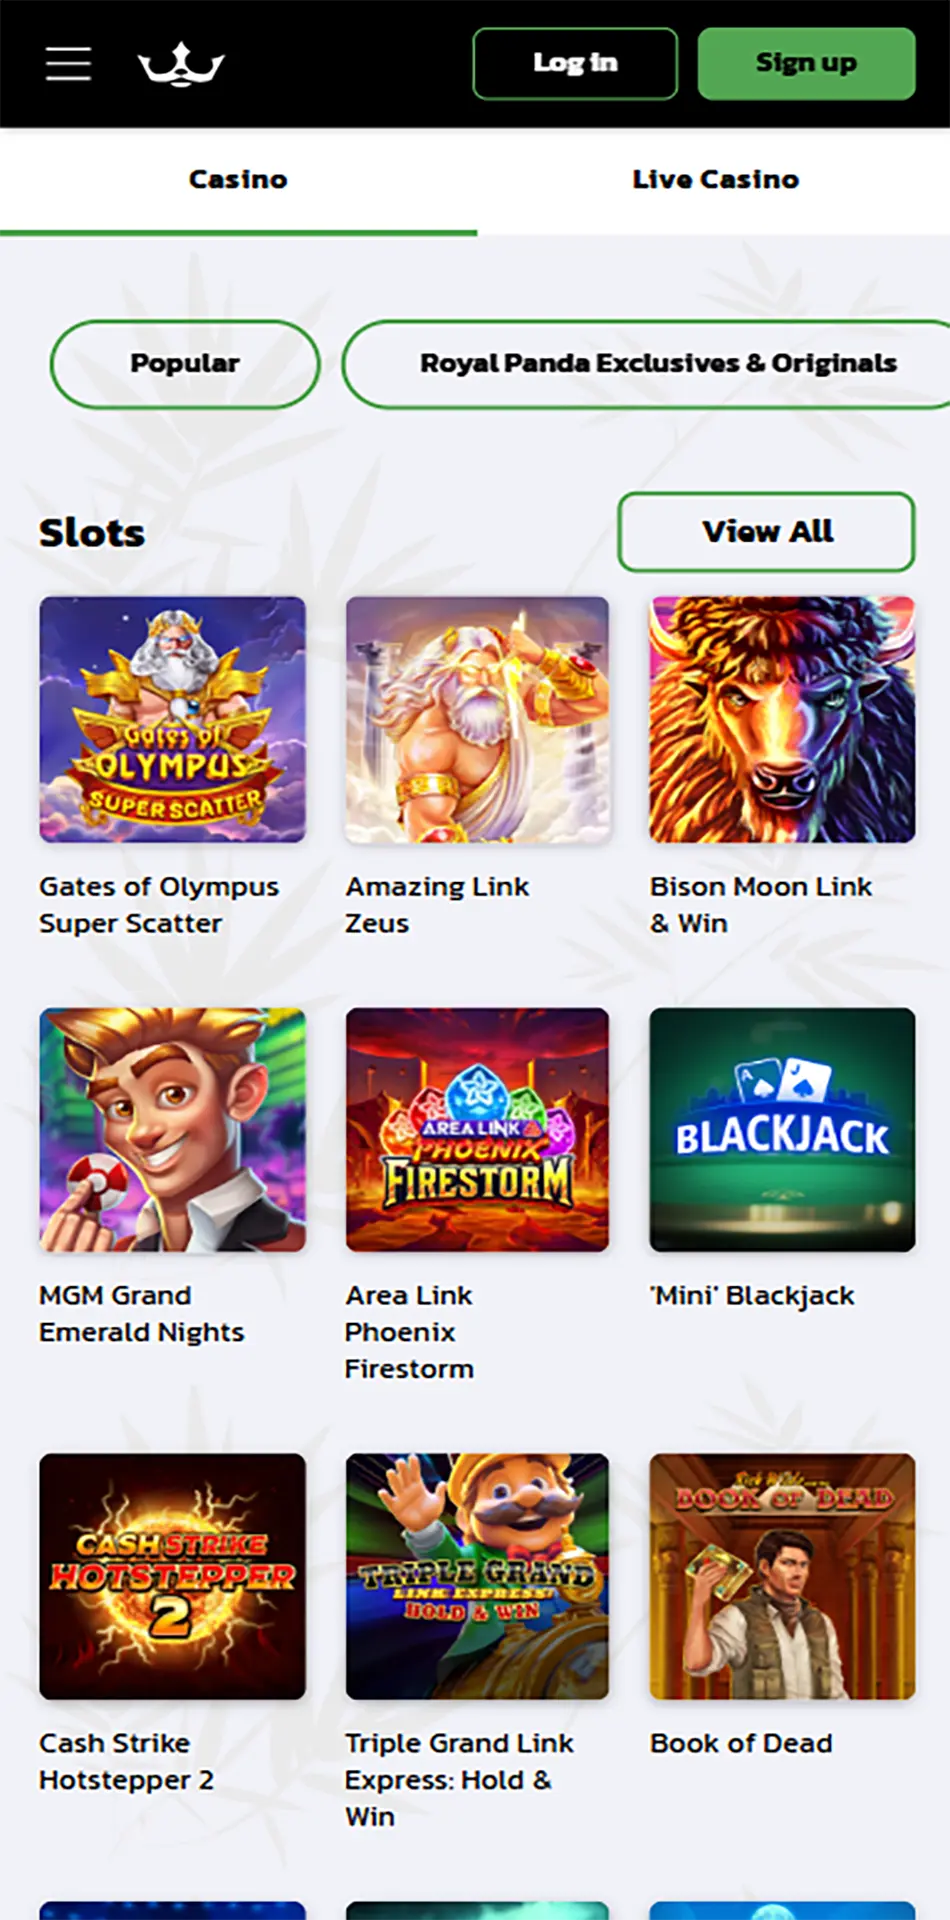Viewport: 950px width, 1920px height.
Task: Click the Royal Panda crown logo
Action: (181, 64)
